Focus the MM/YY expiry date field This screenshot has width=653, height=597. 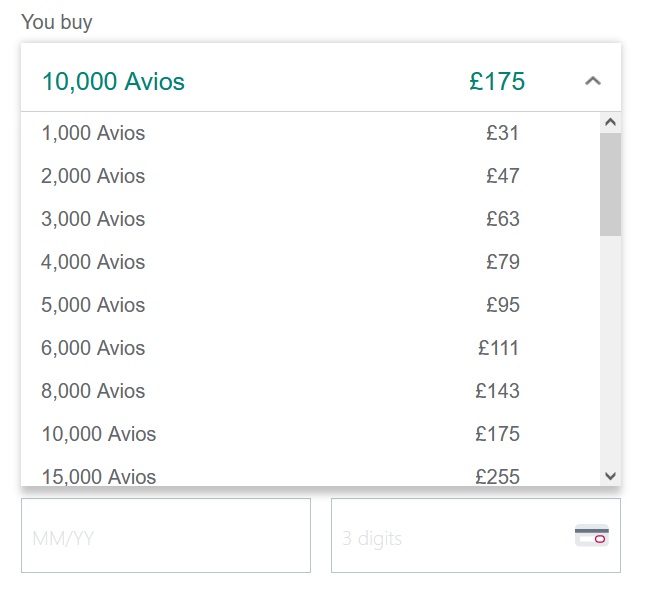point(166,537)
